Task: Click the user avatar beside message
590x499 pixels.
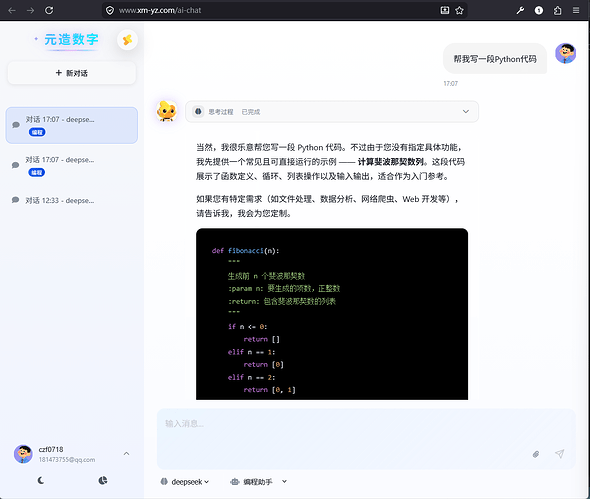Action: [x=565, y=53]
